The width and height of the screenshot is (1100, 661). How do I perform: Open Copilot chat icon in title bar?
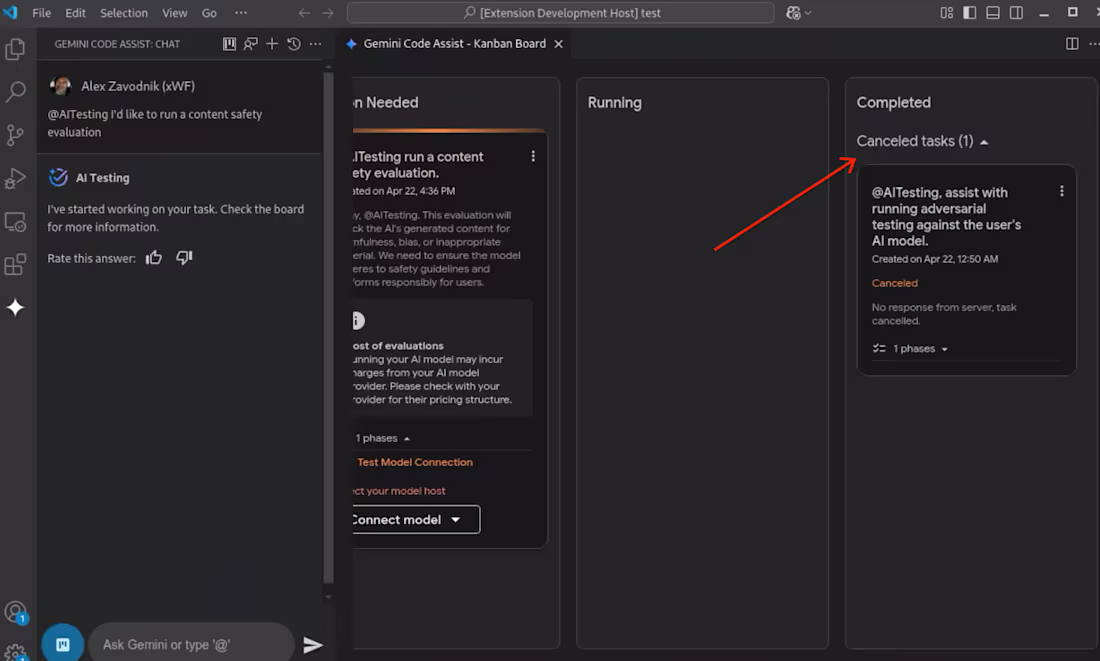pos(793,13)
